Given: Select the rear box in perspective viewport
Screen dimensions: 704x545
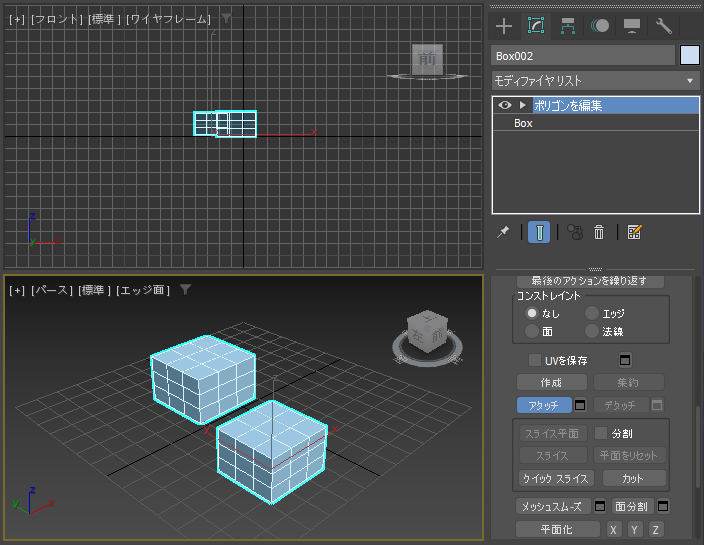Looking at the screenshot, I should [x=203, y=379].
